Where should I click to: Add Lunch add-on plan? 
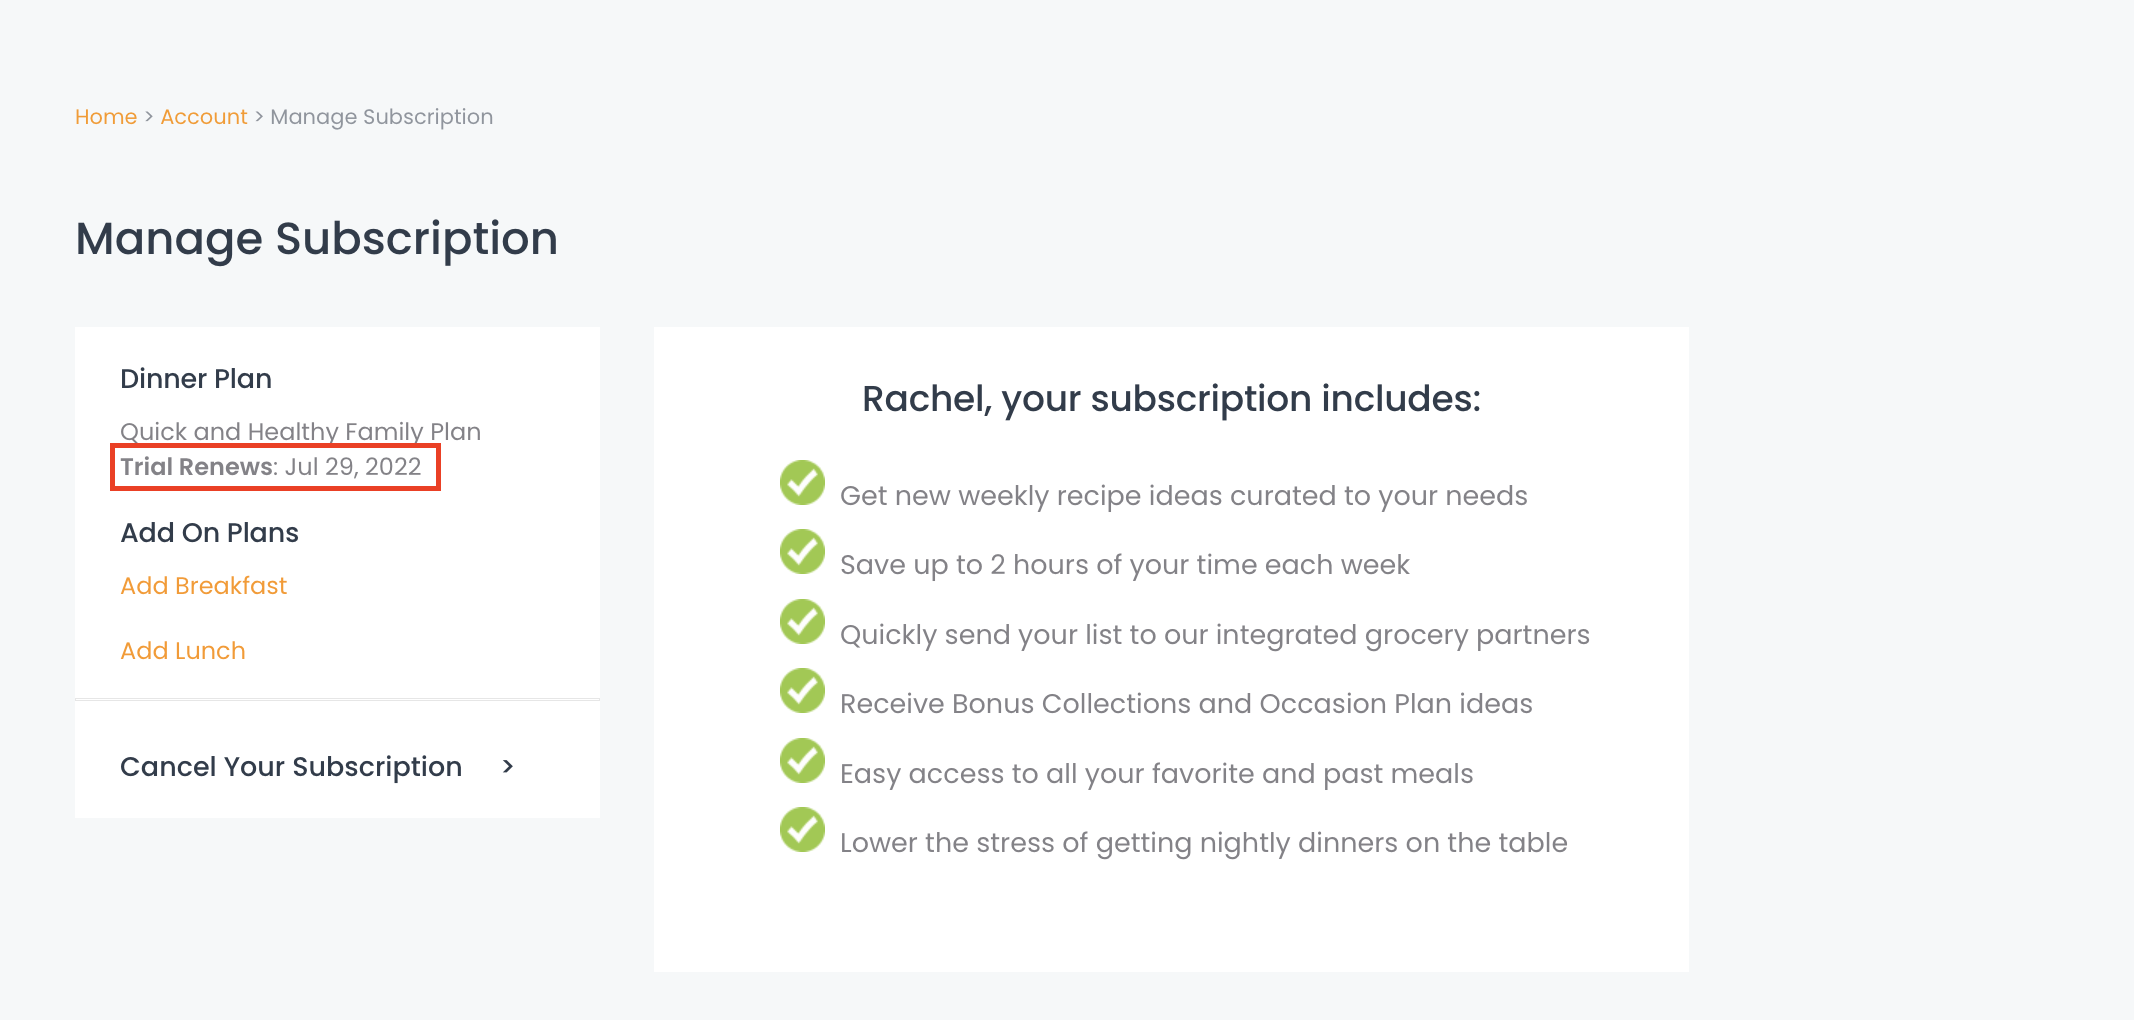tap(183, 651)
